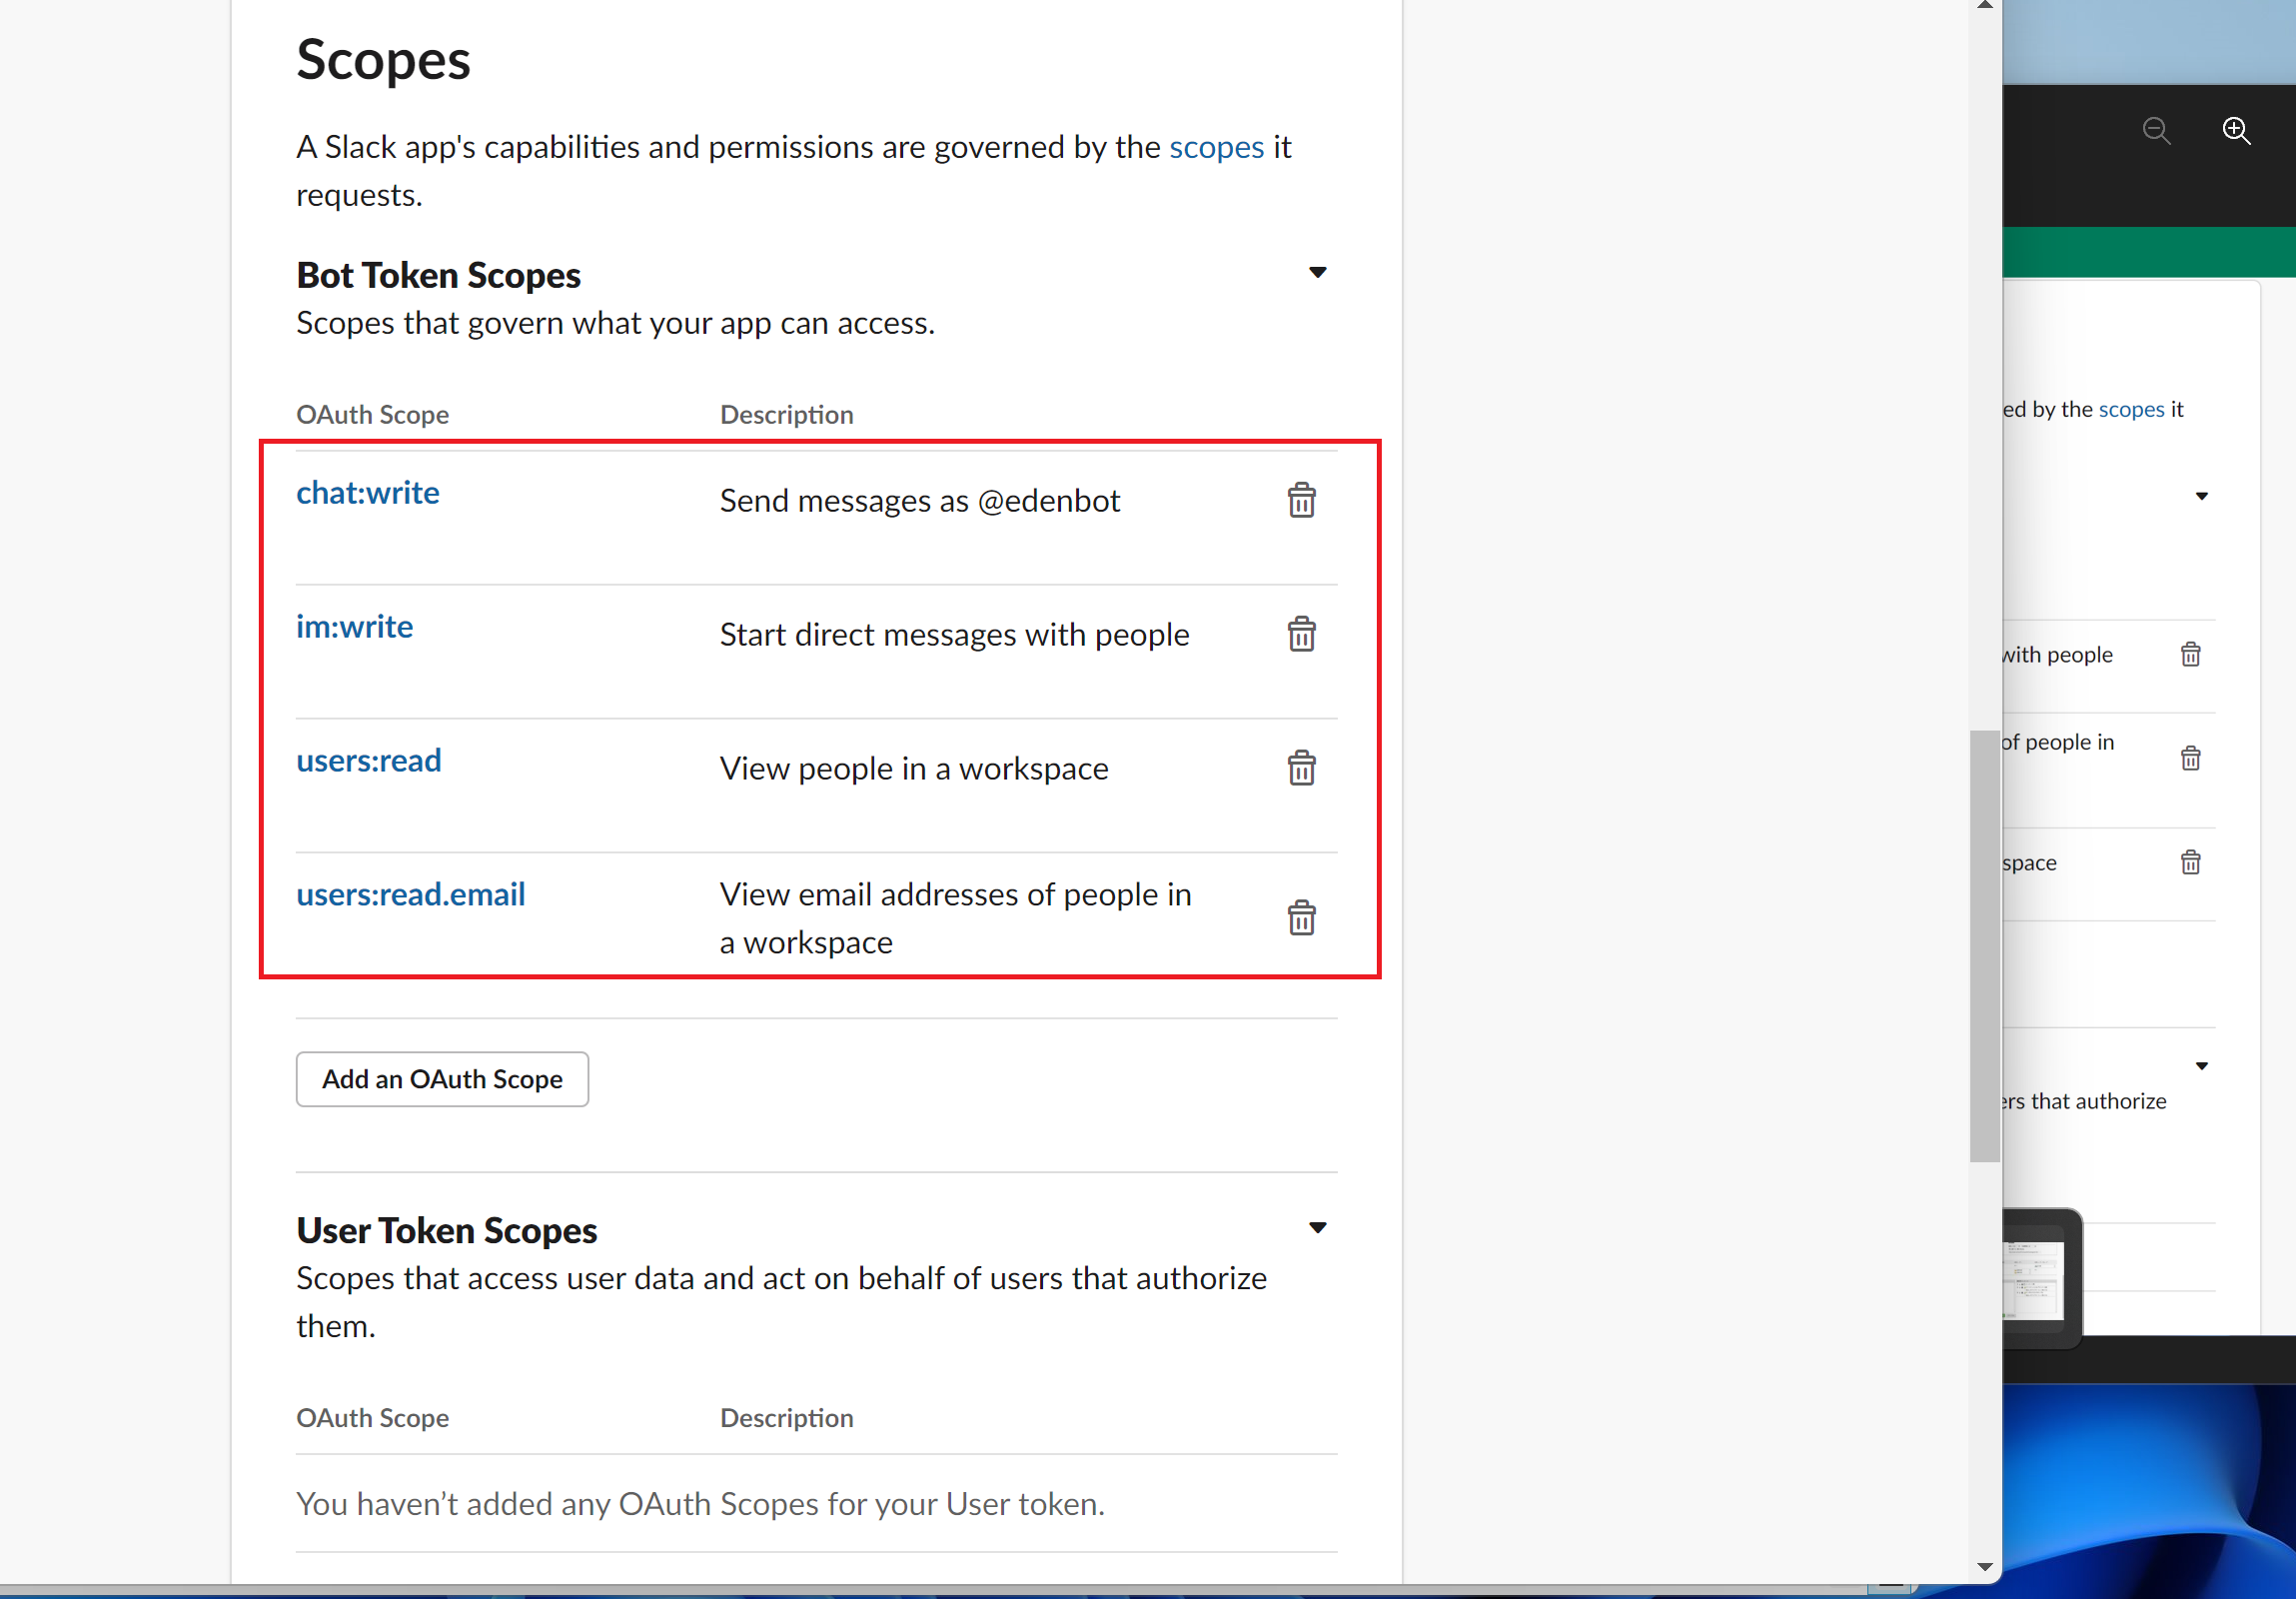Viewport: 2296px width, 1599px height.
Task: Follow the 'scopes' link in the Scopes intro text
Action: click(1217, 147)
